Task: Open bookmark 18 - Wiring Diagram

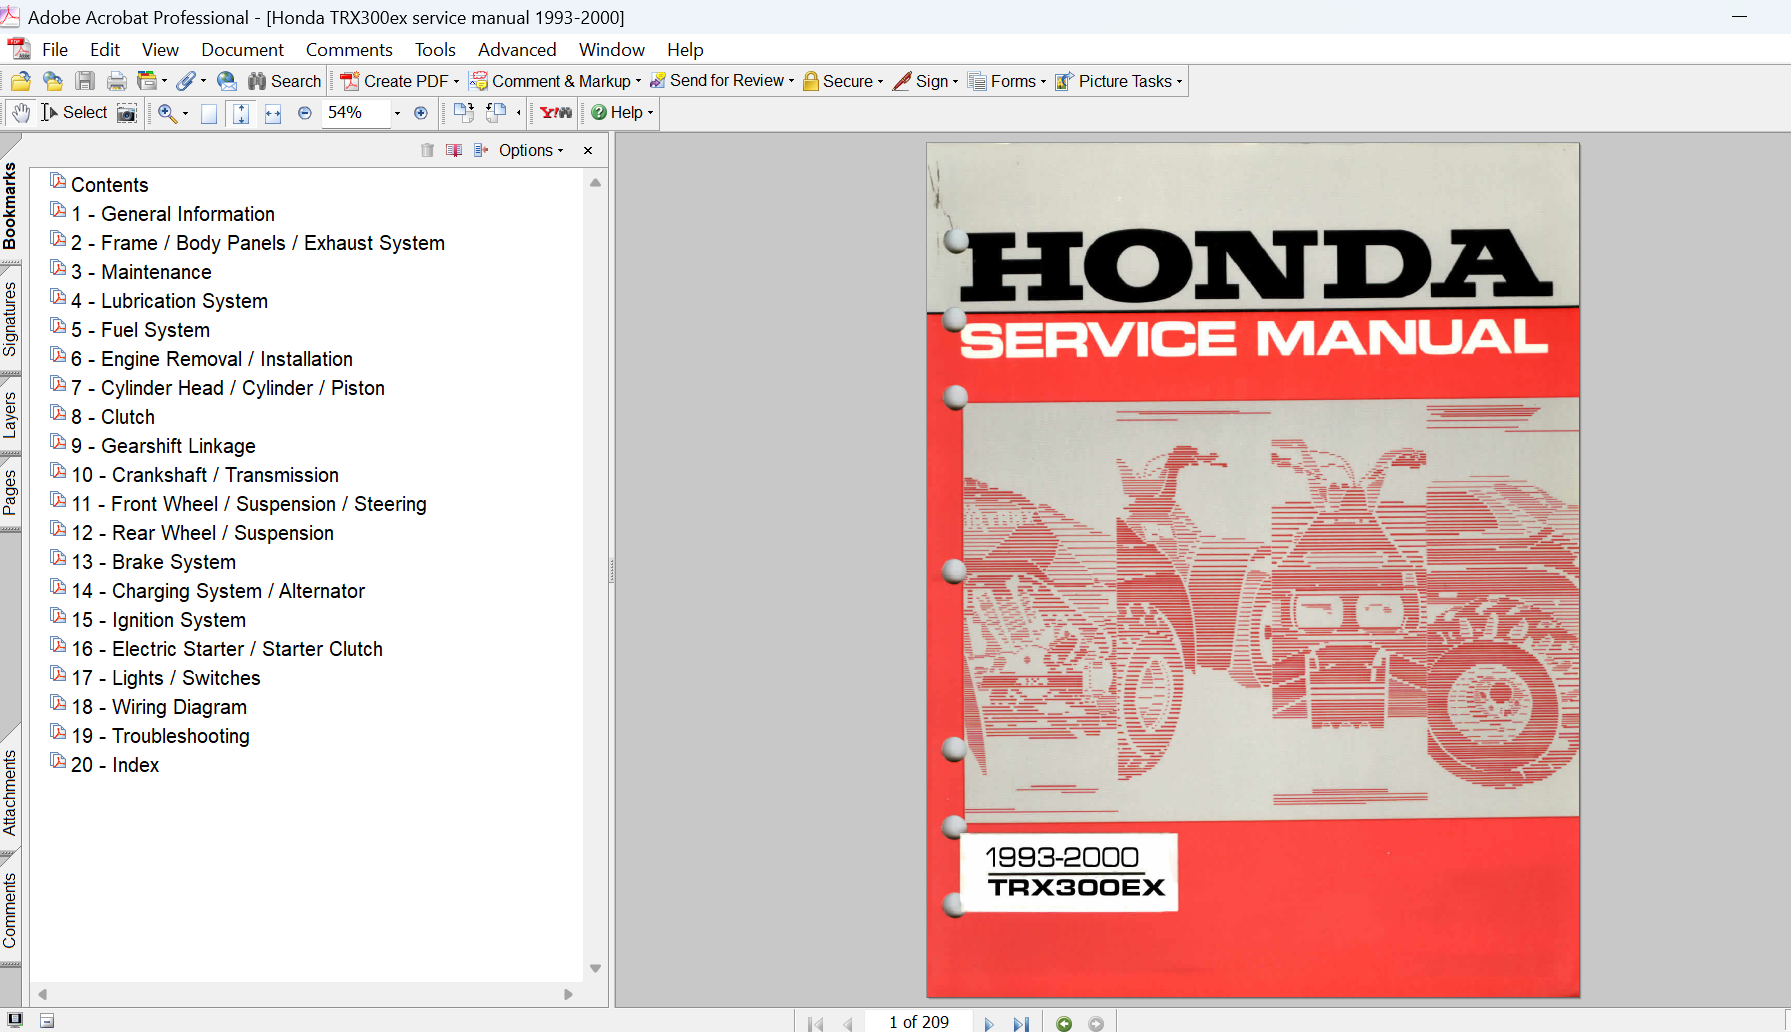Action: click(159, 707)
